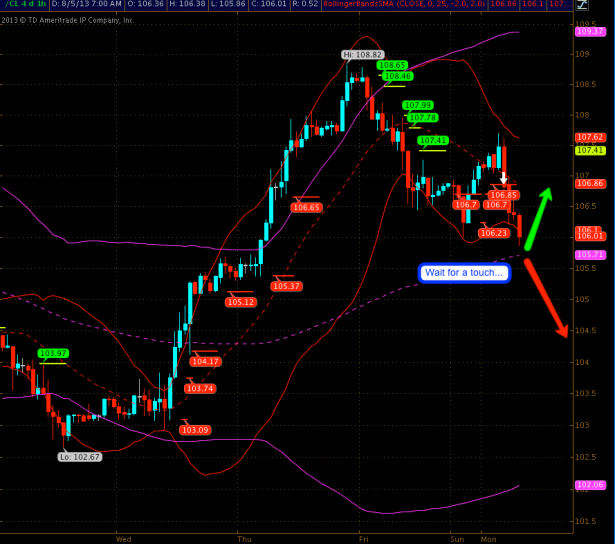
Task: Click the magenta 109.37 price-axis label
Action: [x=590, y=31]
